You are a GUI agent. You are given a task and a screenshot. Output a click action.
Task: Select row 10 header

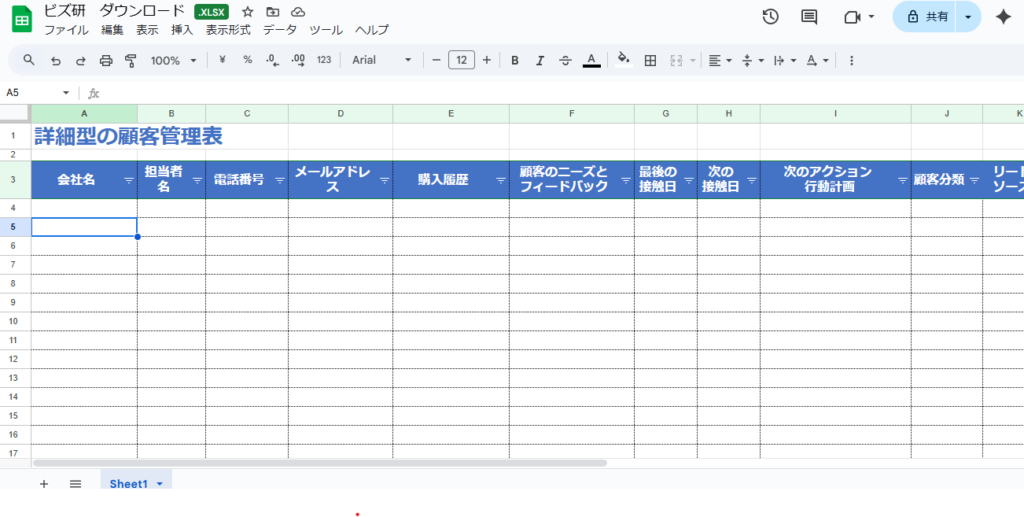coord(15,321)
